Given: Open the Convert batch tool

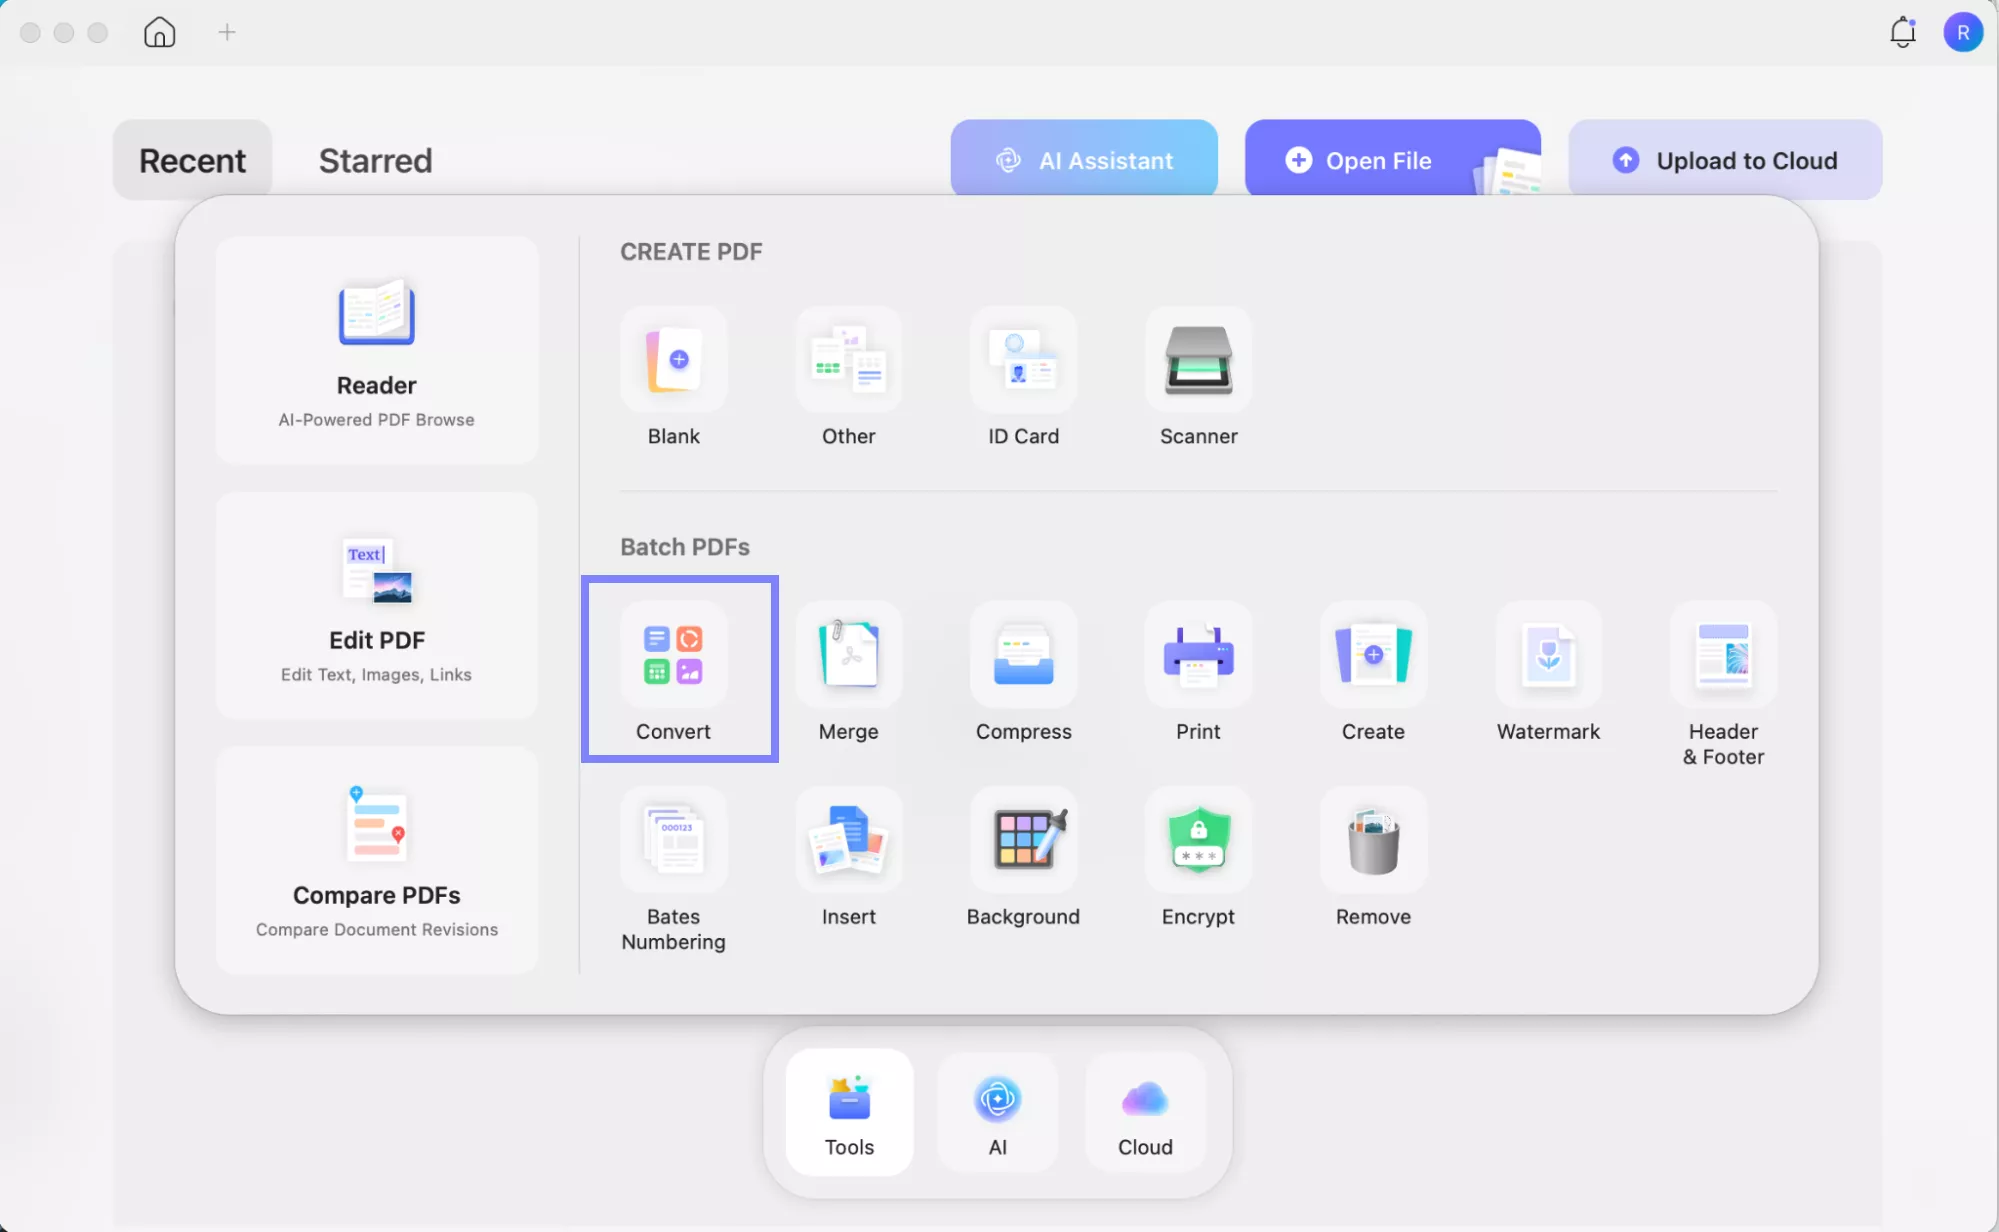Looking at the screenshot, I should click(x=674, y=668).
